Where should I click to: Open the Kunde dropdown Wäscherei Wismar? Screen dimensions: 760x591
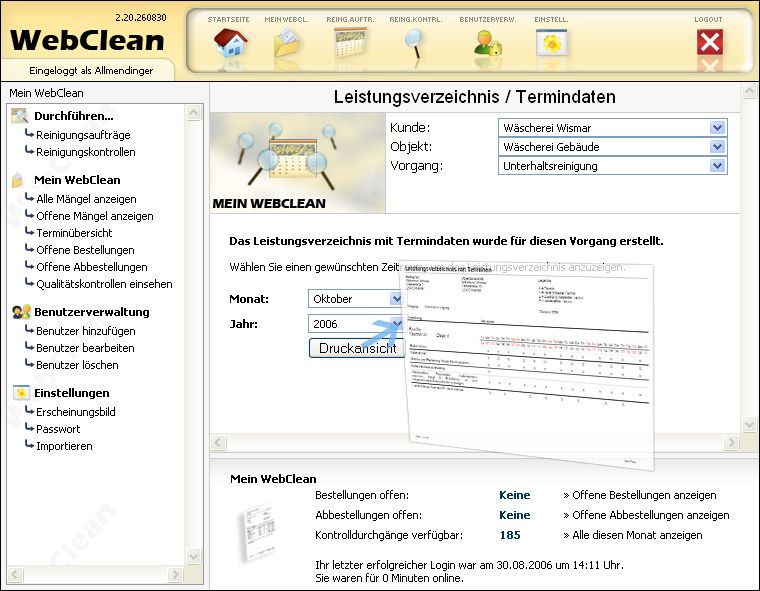[613, 128]
